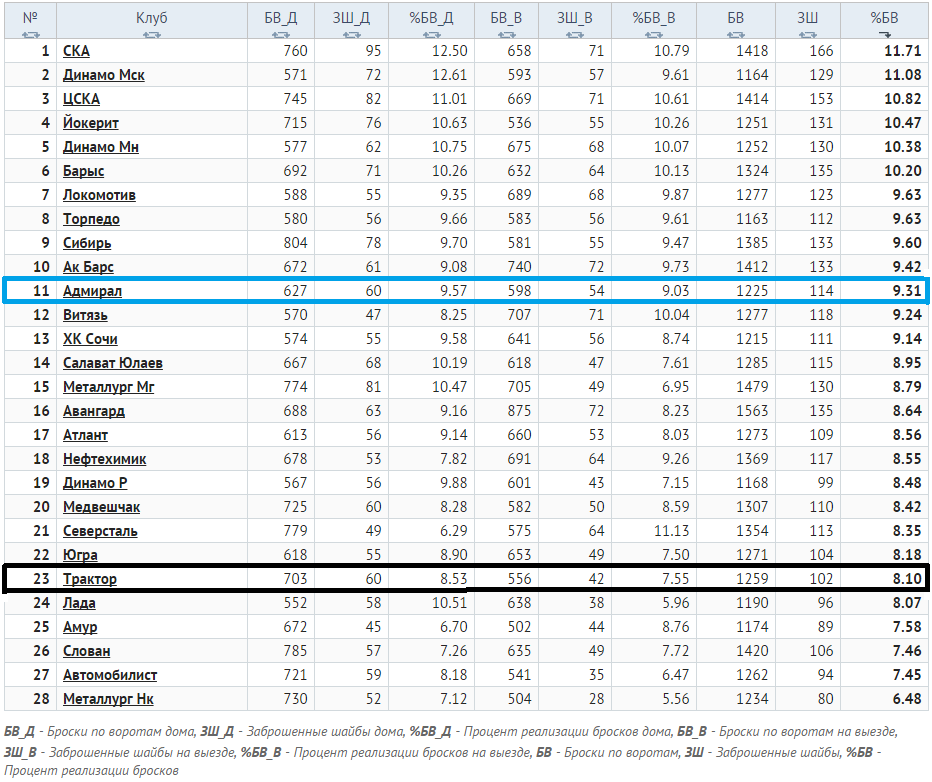Viewport: 932px width, 782px height.
Task: Go to Северсталь club page
Action: point(100,531)
